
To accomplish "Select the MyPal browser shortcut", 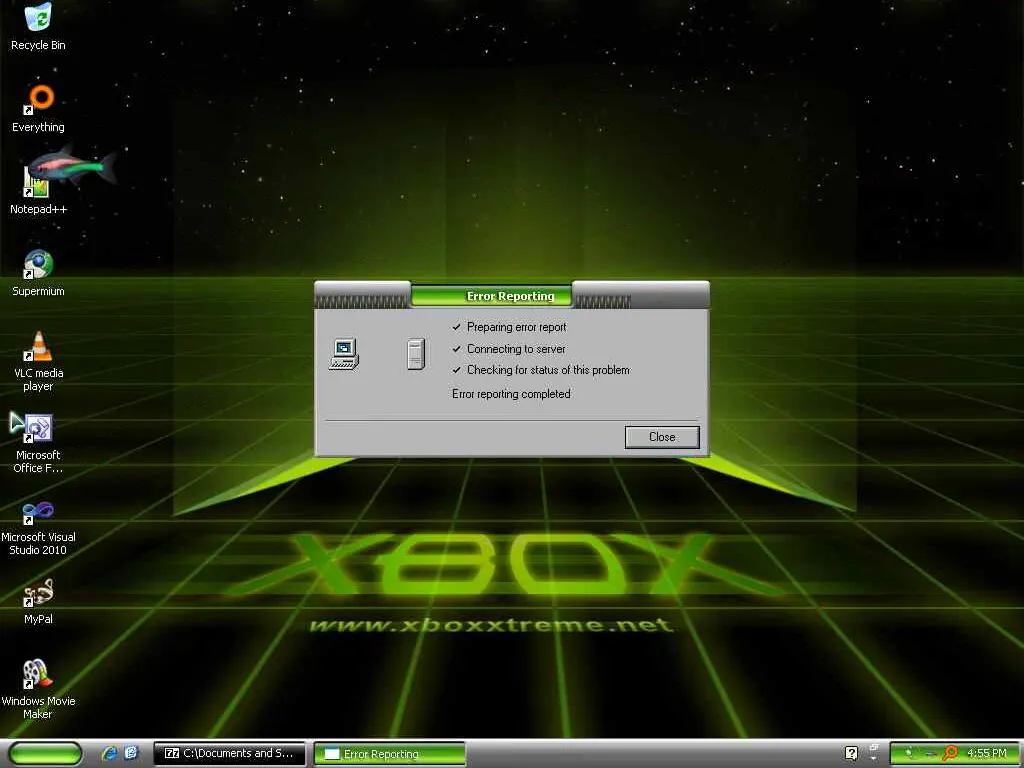I will (x=38, y=601).
